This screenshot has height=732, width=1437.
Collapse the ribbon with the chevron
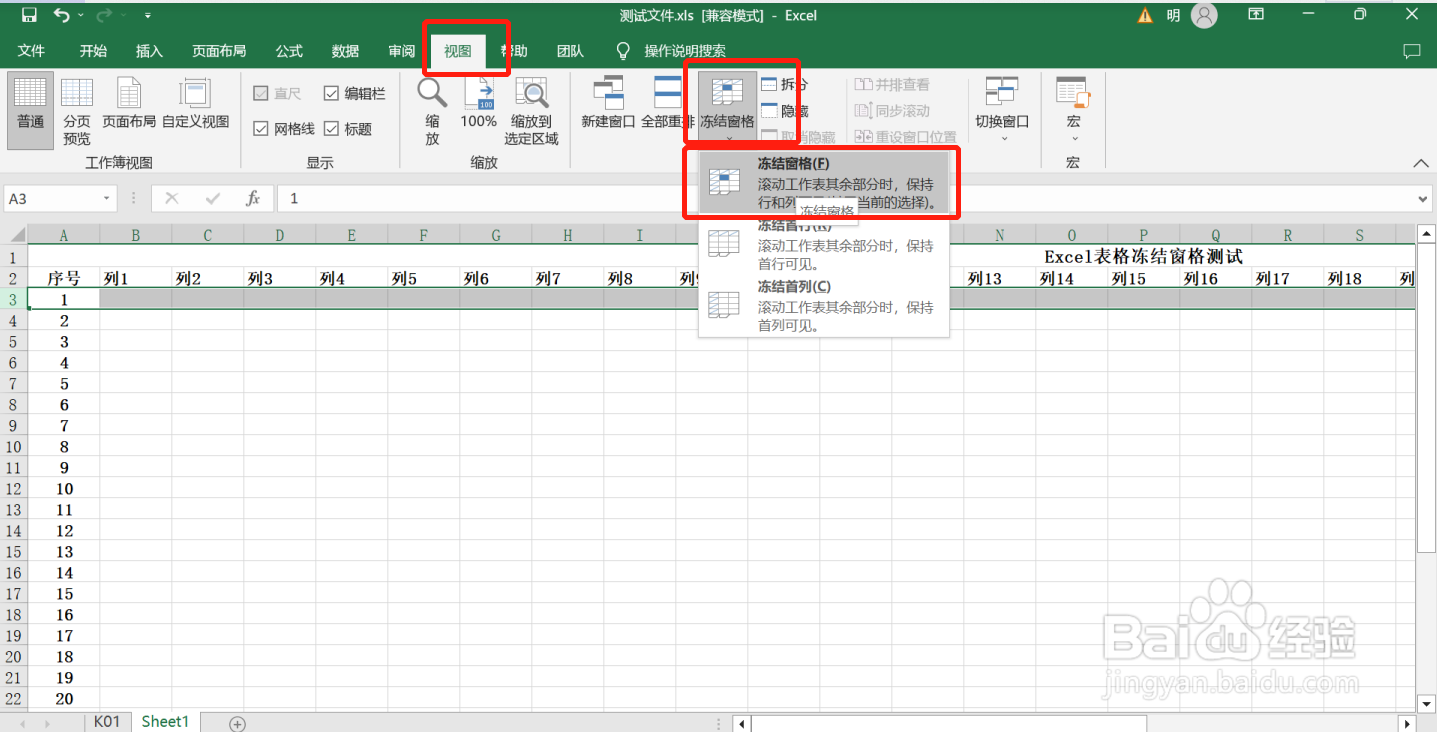pos(1420,163)
